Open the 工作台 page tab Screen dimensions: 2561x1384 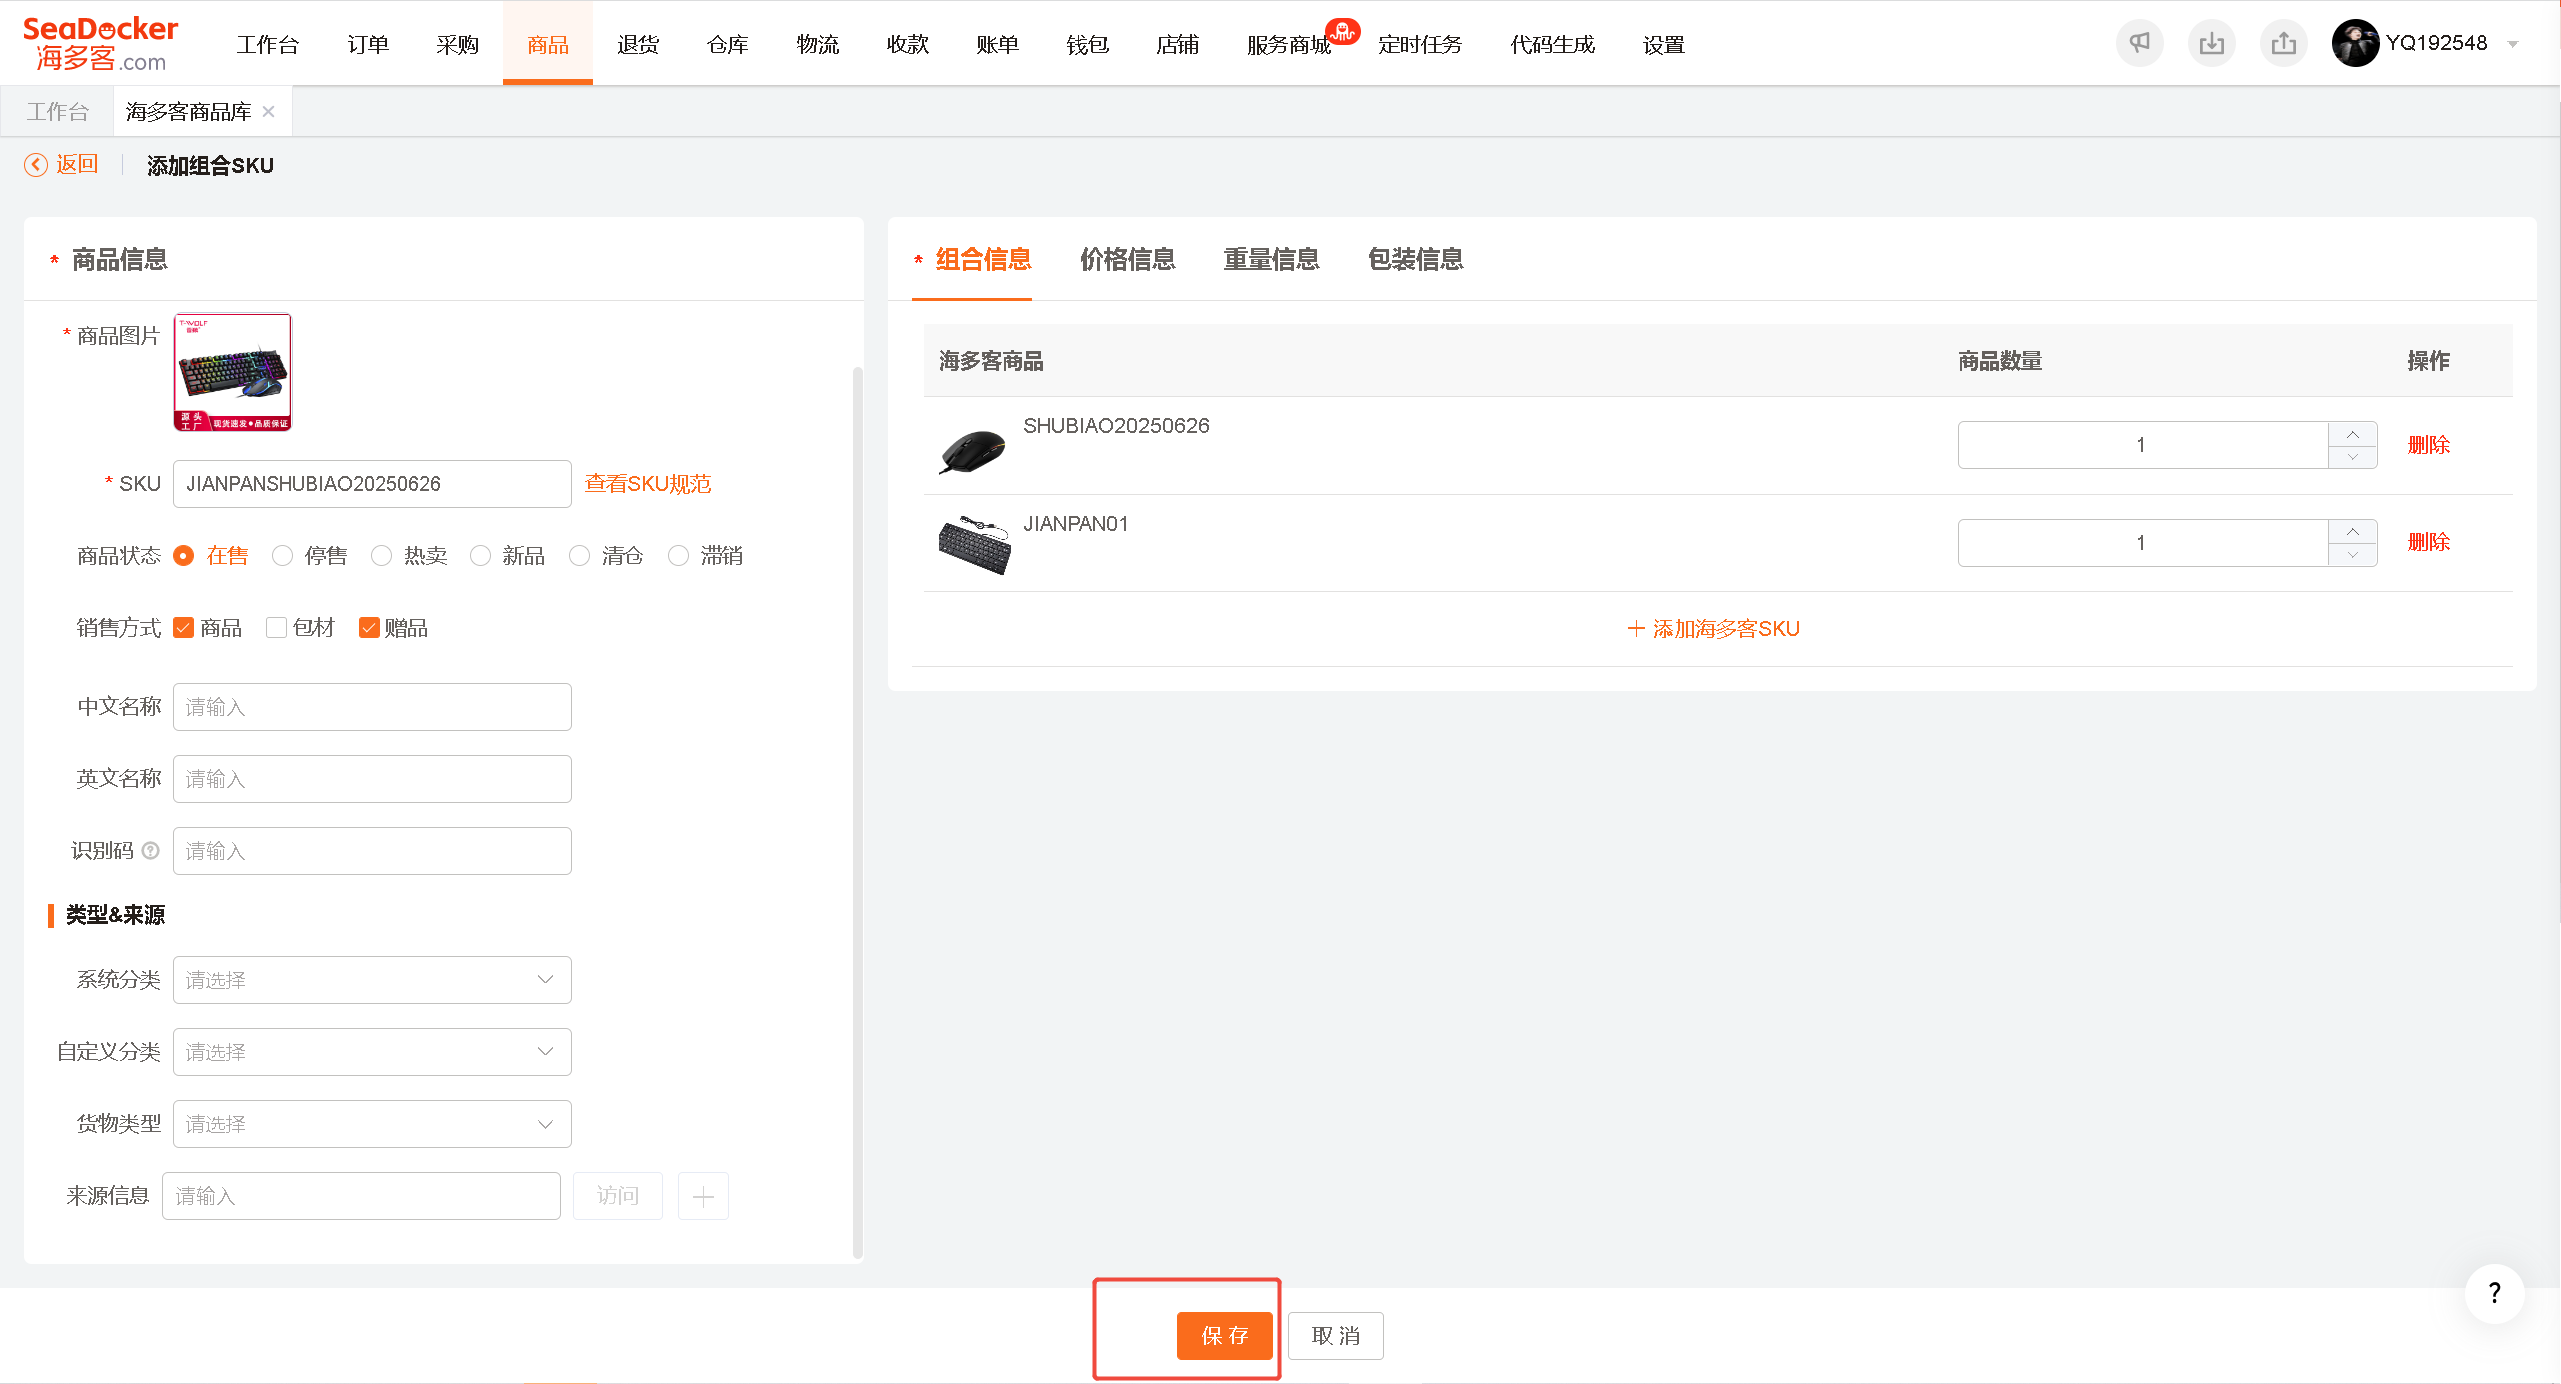(x=58, y=112)
